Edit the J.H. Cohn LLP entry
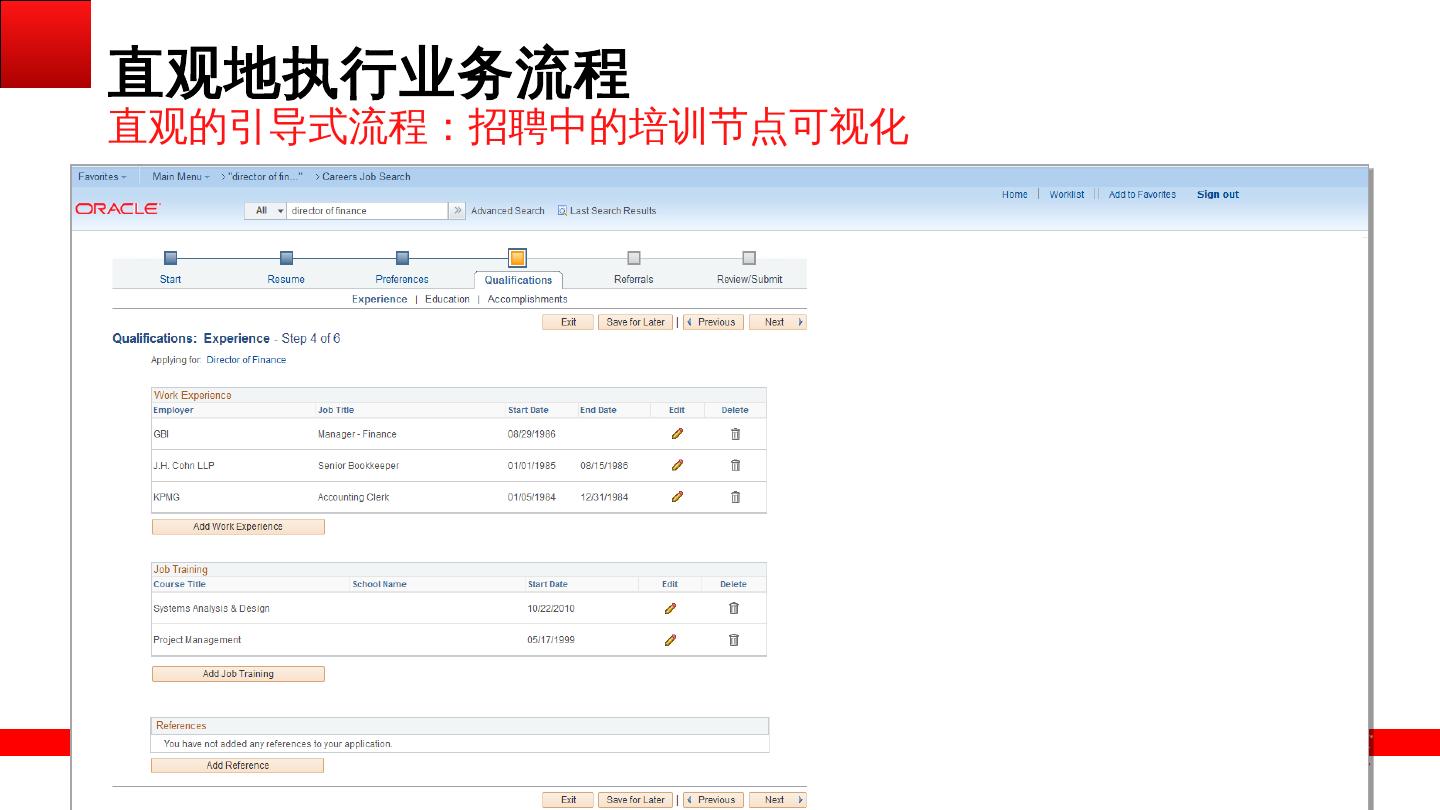 click(x=677, y=465)
